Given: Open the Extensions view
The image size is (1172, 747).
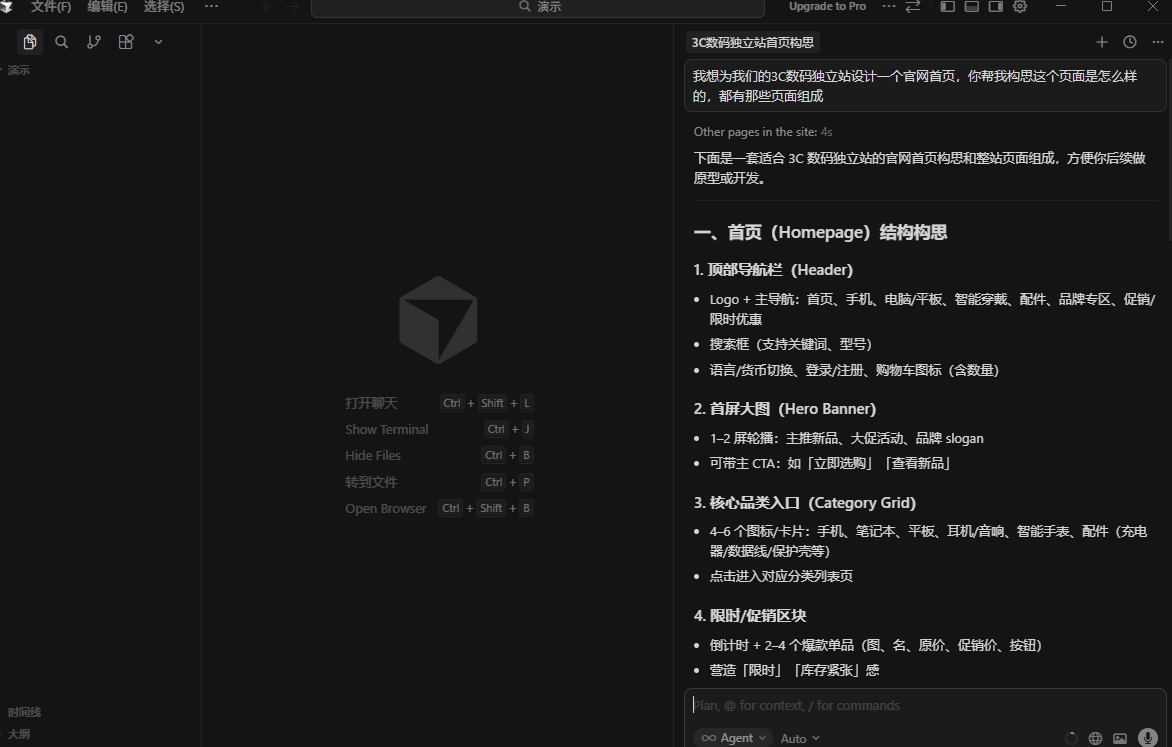Looking at the screenshot, I should pos(126,42).
